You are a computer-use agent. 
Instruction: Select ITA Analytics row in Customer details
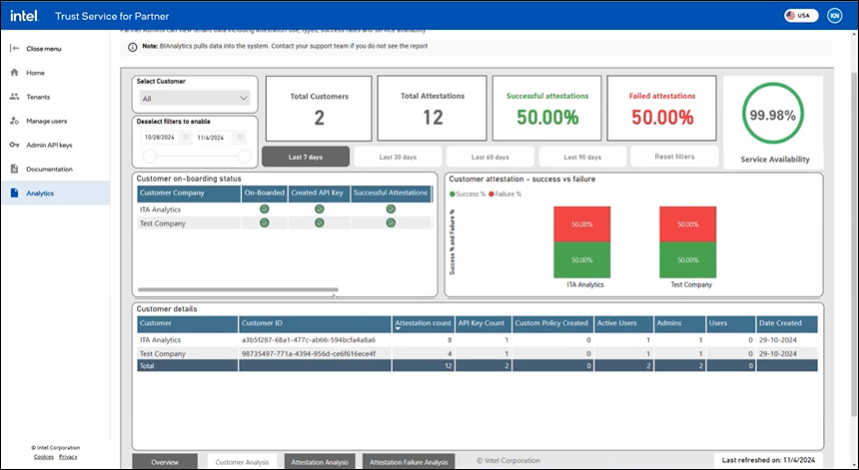477,340
